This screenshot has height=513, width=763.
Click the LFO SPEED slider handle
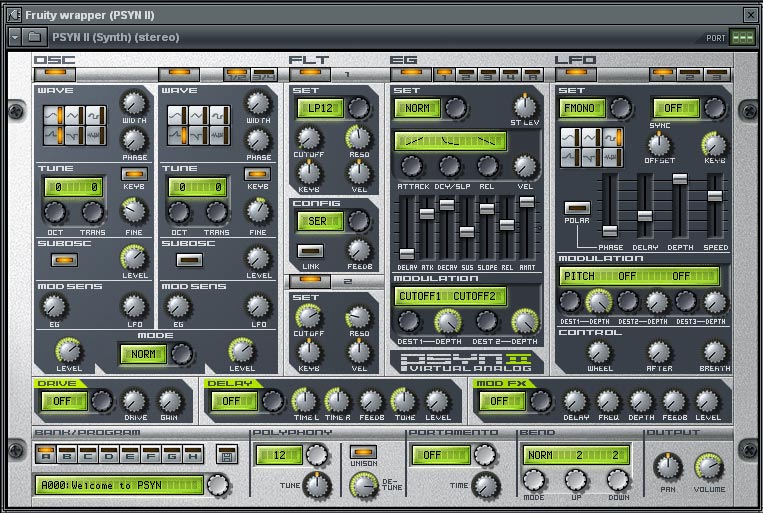[715, 196]
